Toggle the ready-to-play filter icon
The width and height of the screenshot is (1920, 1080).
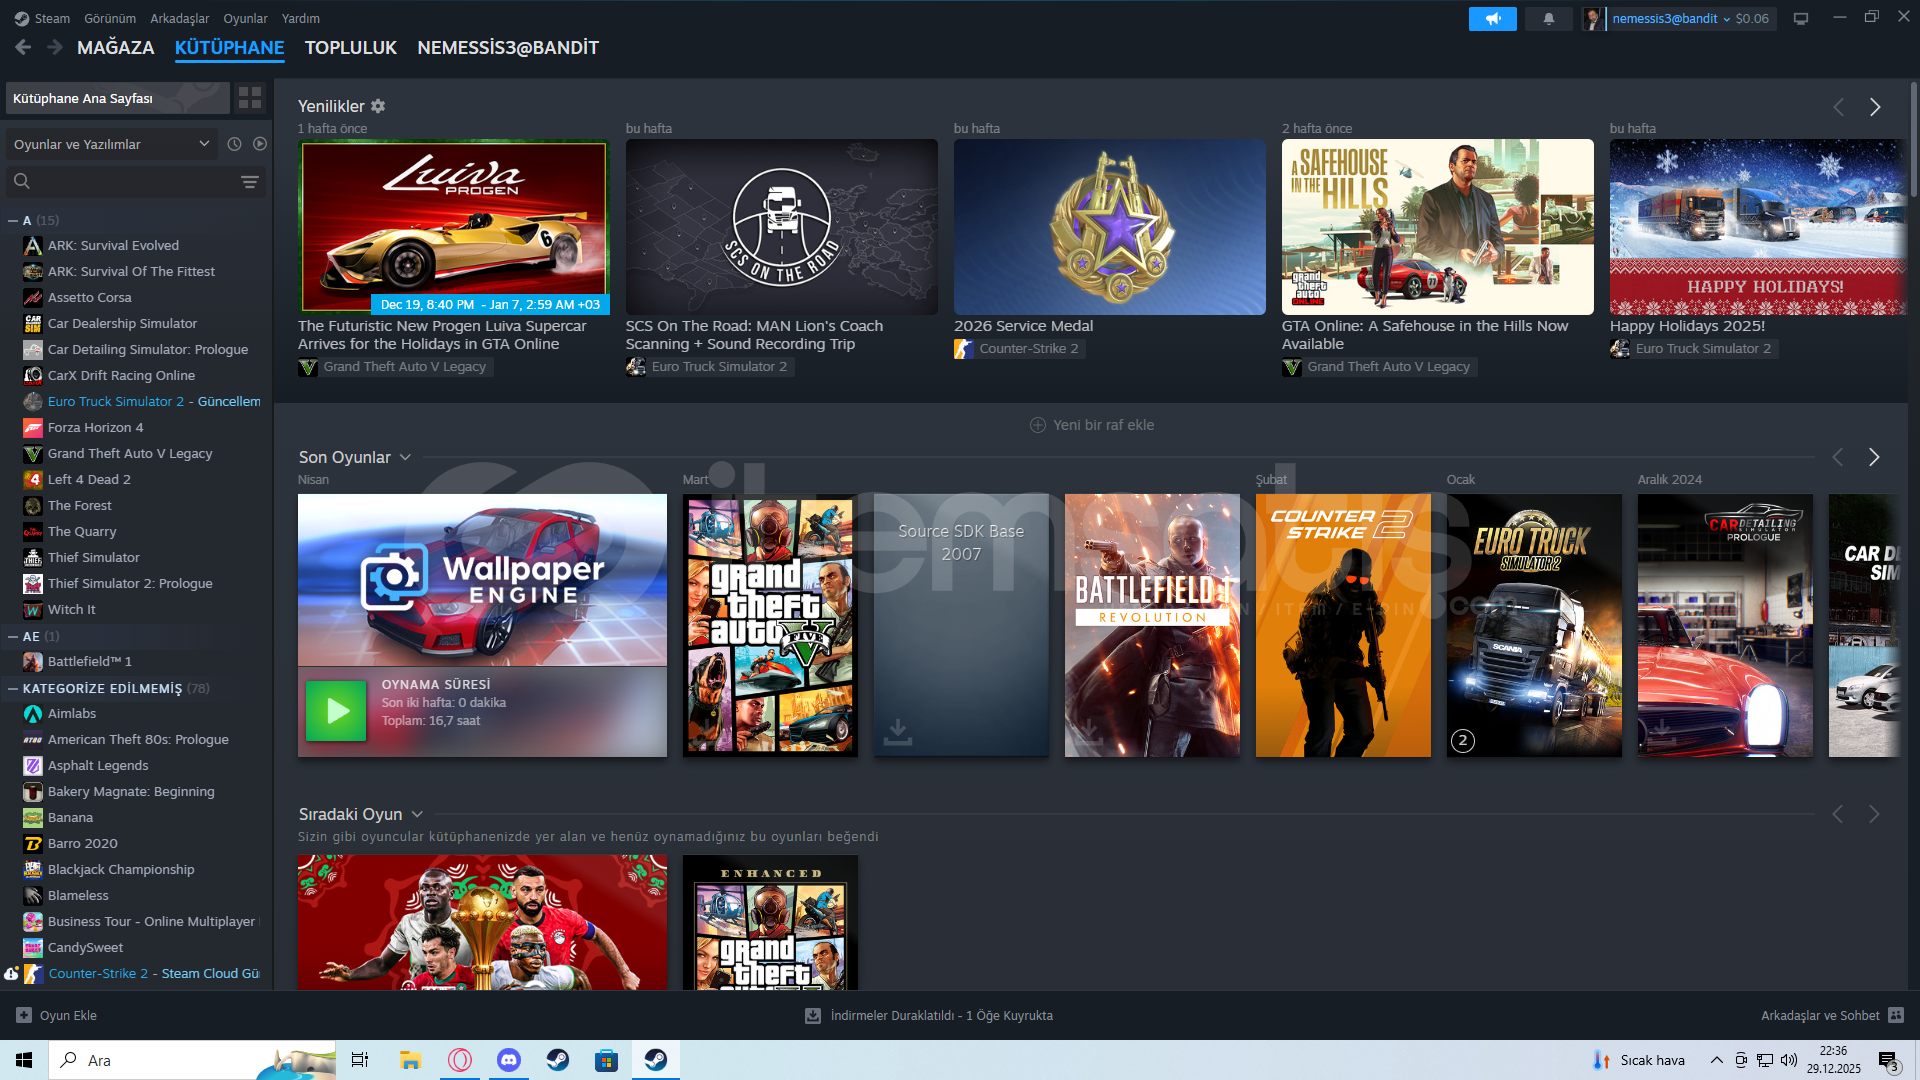(x=260, y=144)
